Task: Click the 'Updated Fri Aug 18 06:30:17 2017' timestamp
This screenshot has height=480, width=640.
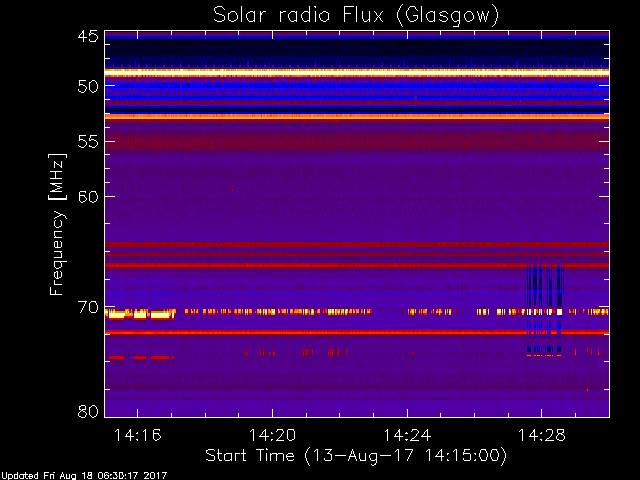Action: coord(84,476)
